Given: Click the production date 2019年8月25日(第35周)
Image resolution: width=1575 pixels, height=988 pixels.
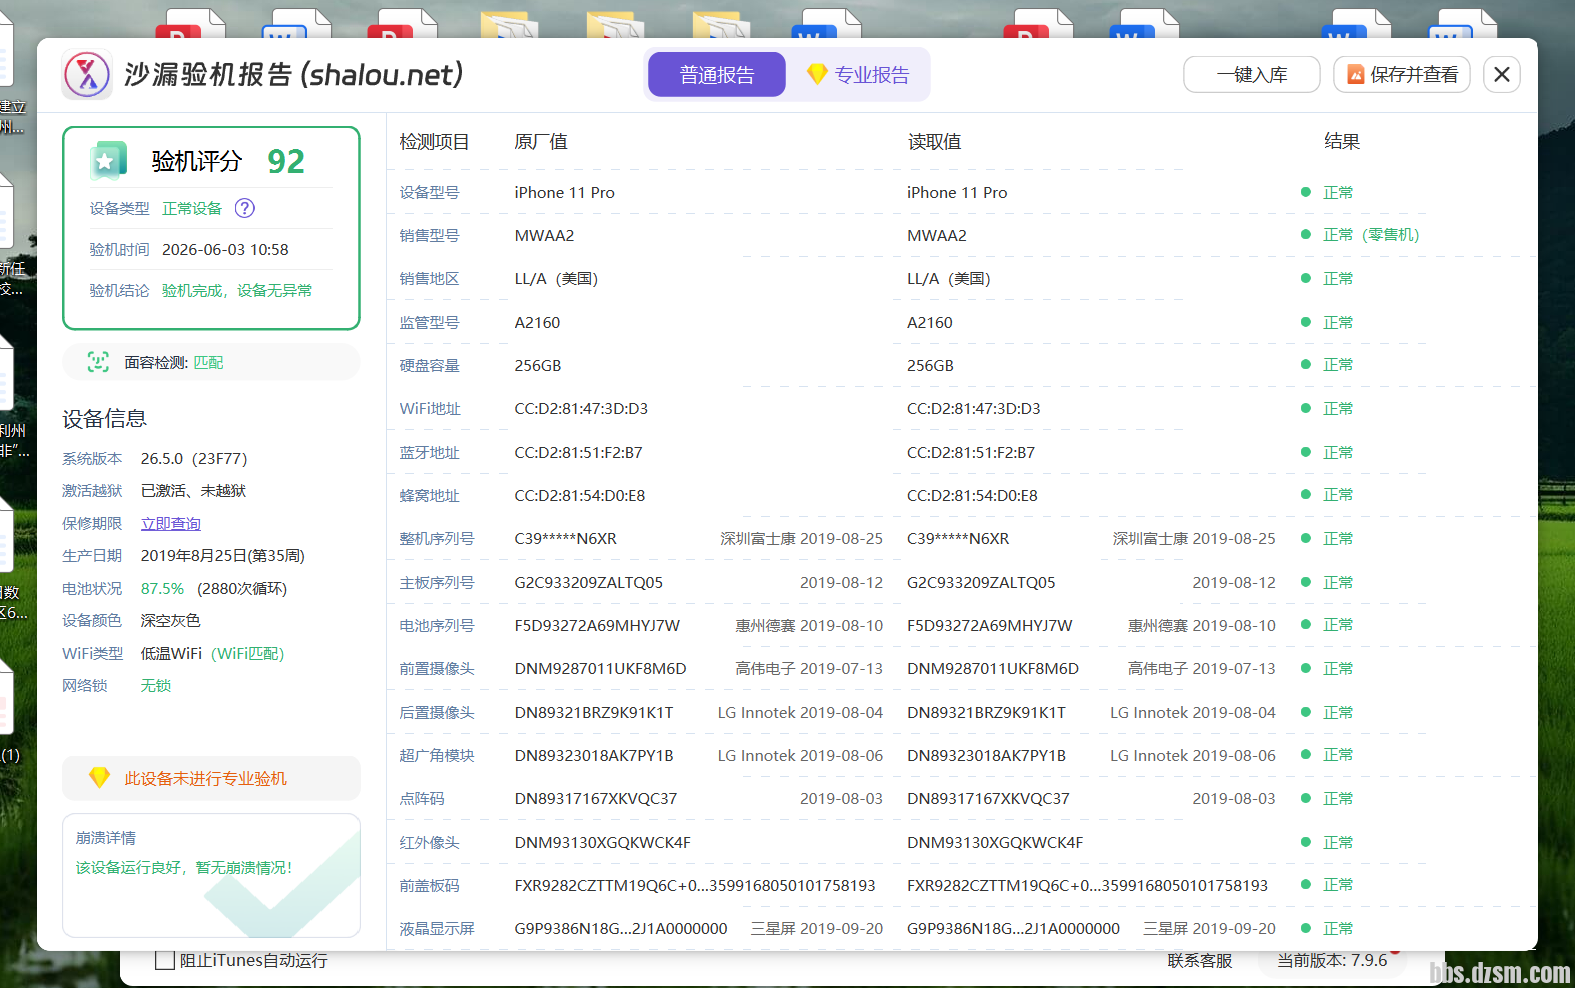Looking at the screenshot, I should (223, 555).
